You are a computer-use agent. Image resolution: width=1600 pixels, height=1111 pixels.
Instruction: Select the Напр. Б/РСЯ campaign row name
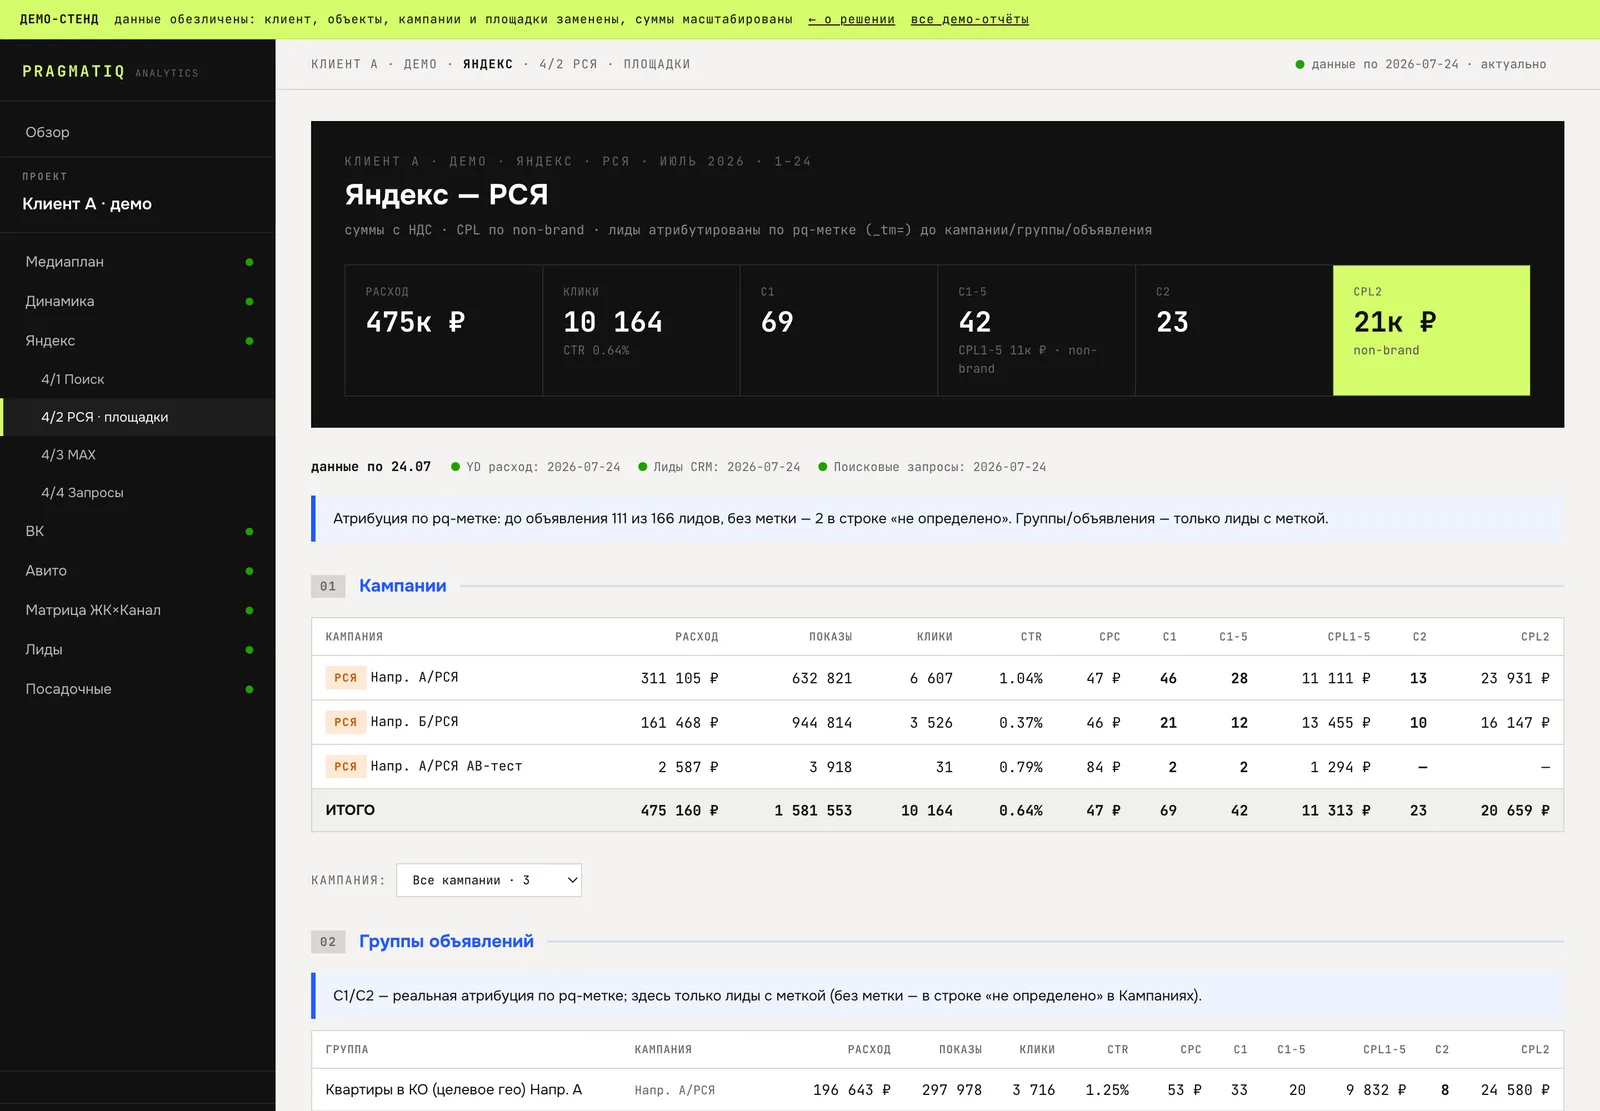(x=414, y=722)
